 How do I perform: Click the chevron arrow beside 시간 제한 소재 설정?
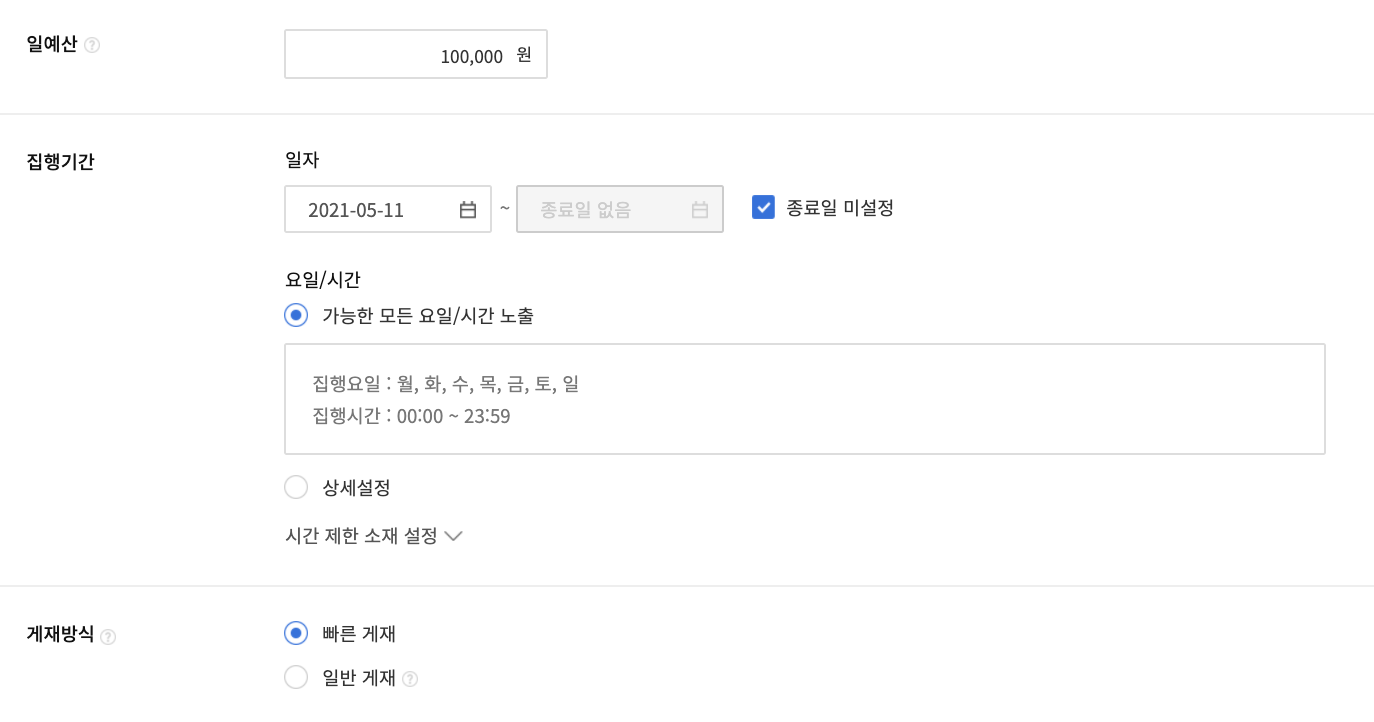(453, 536)
